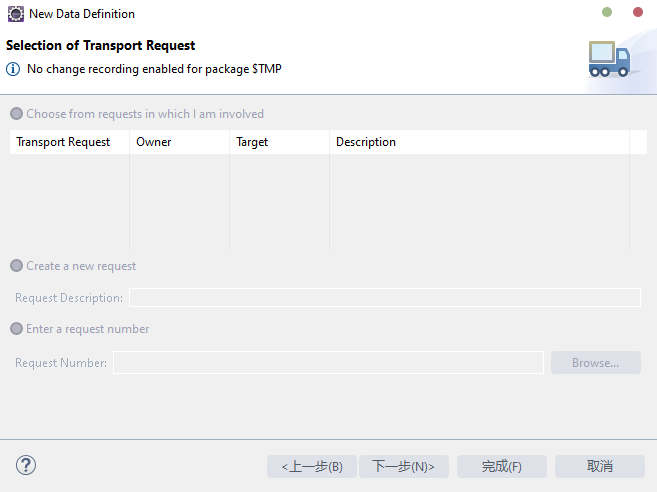Click the info icon beside the $TMP message
The height and width of the screenshot is (492, 657).
point(13,69)
